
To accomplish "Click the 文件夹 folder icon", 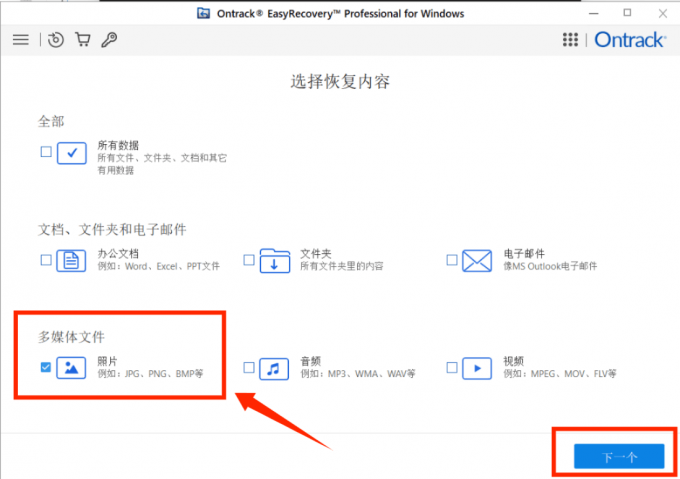I will point(275,261).
